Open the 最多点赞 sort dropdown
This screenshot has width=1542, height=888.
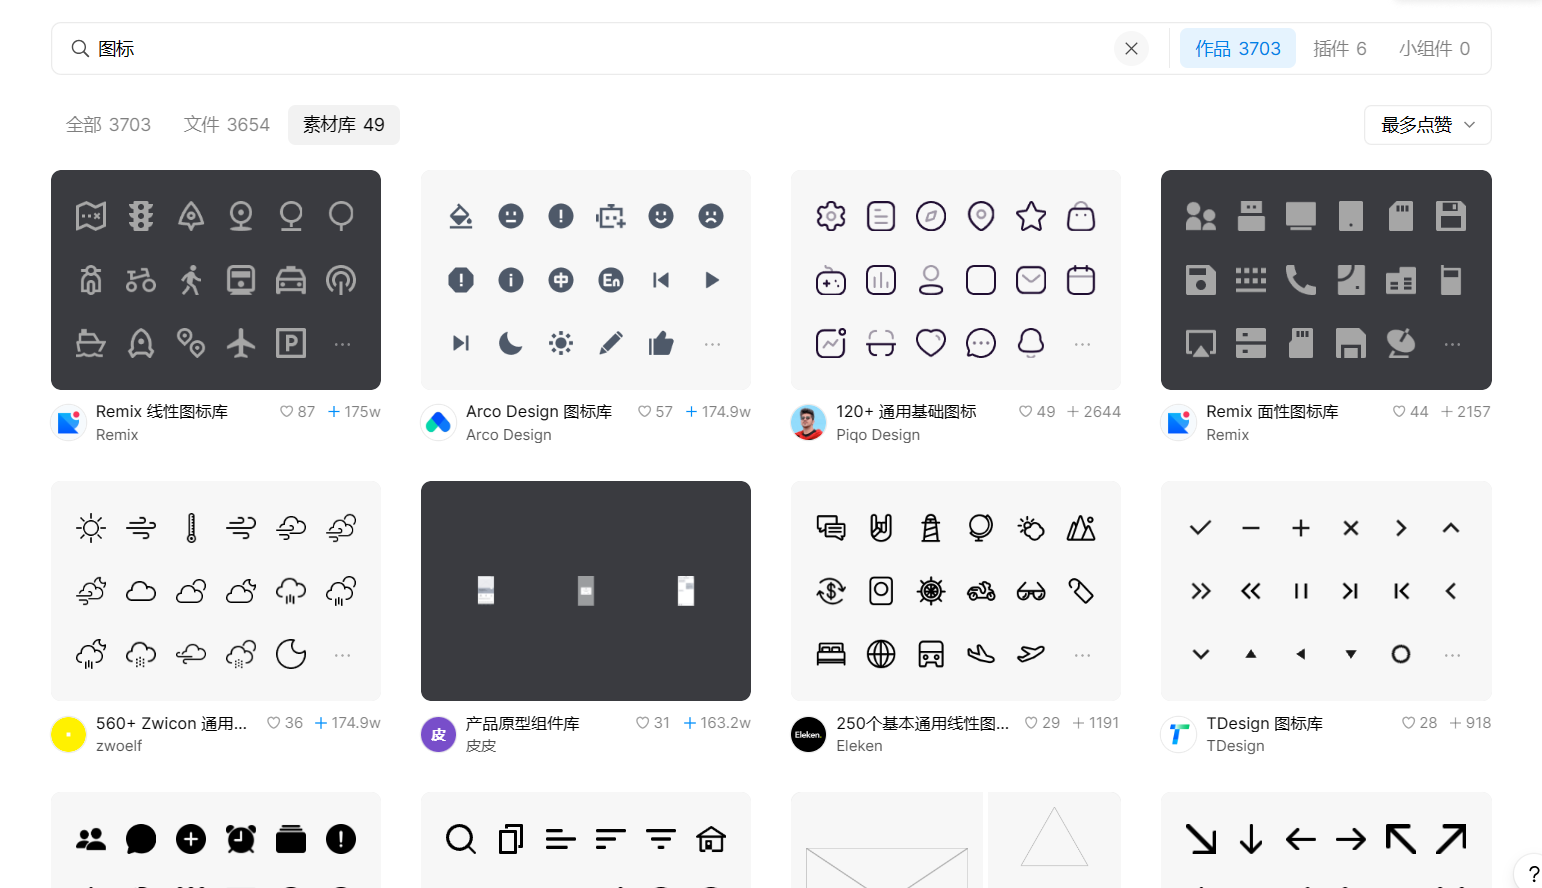[x=1428, y=125]
